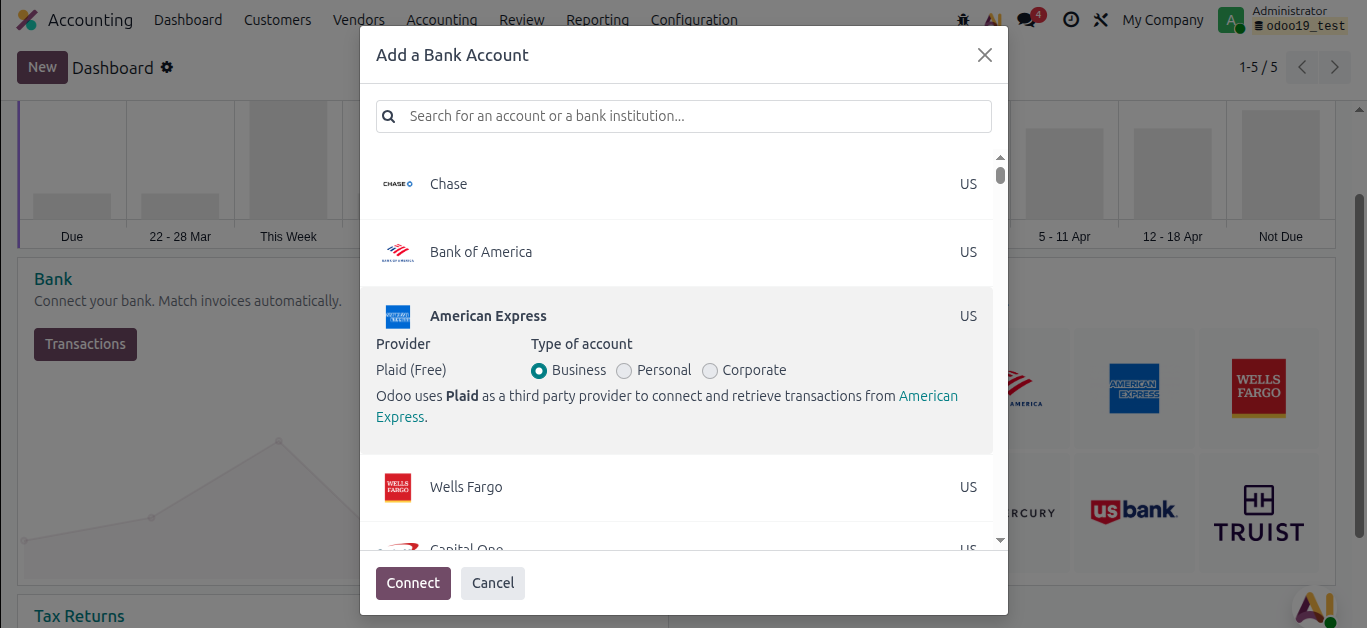1367x628 pixels.
Task: Click the American Express tile on dashboard
Action: pos(1134,388)
